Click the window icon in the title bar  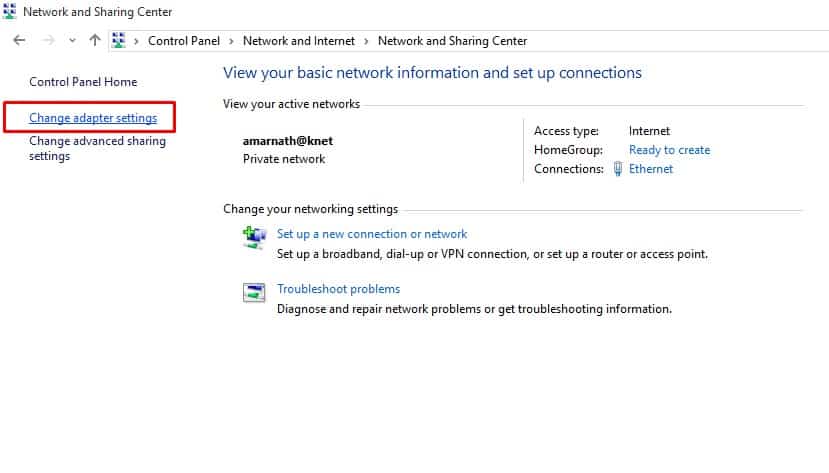click(10, 12)
